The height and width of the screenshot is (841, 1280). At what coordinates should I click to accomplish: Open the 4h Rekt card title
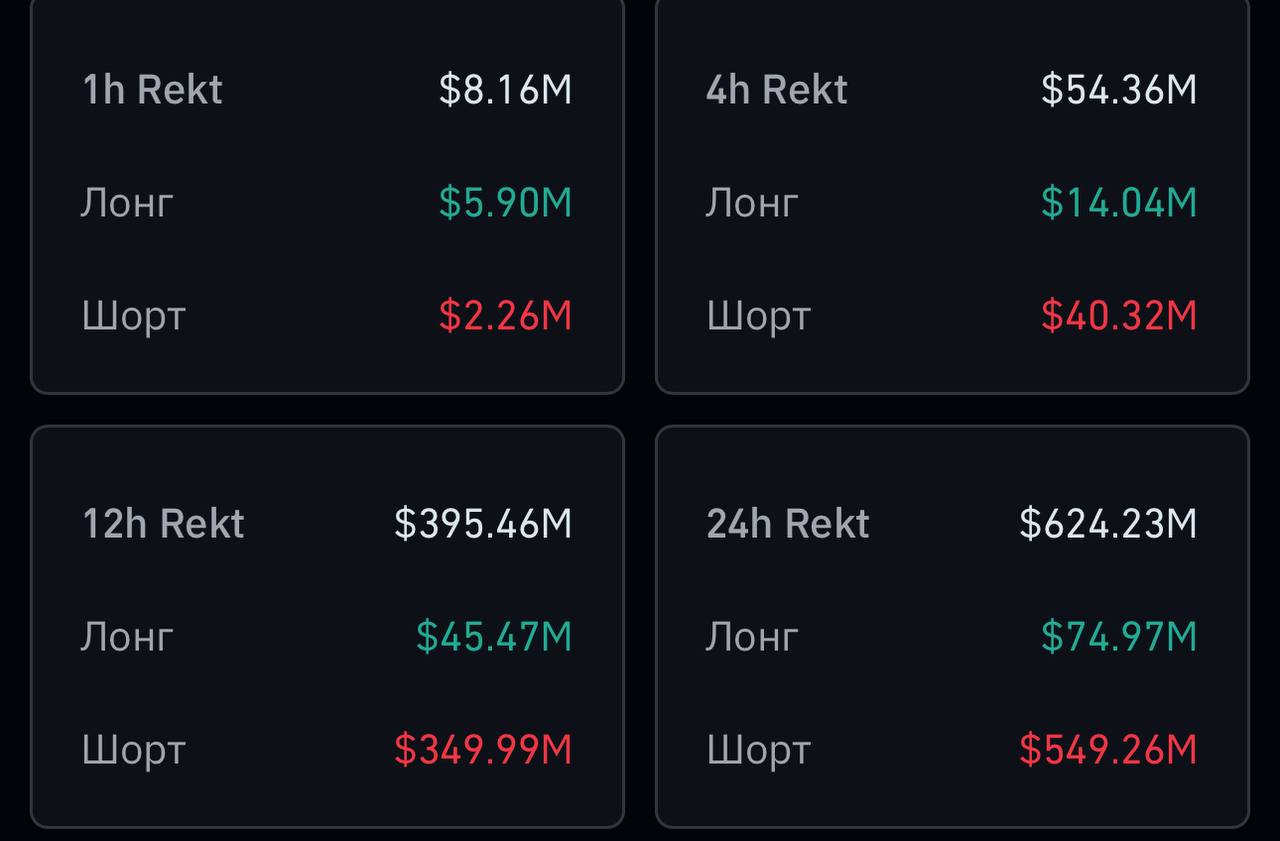[x=777, y=90]
